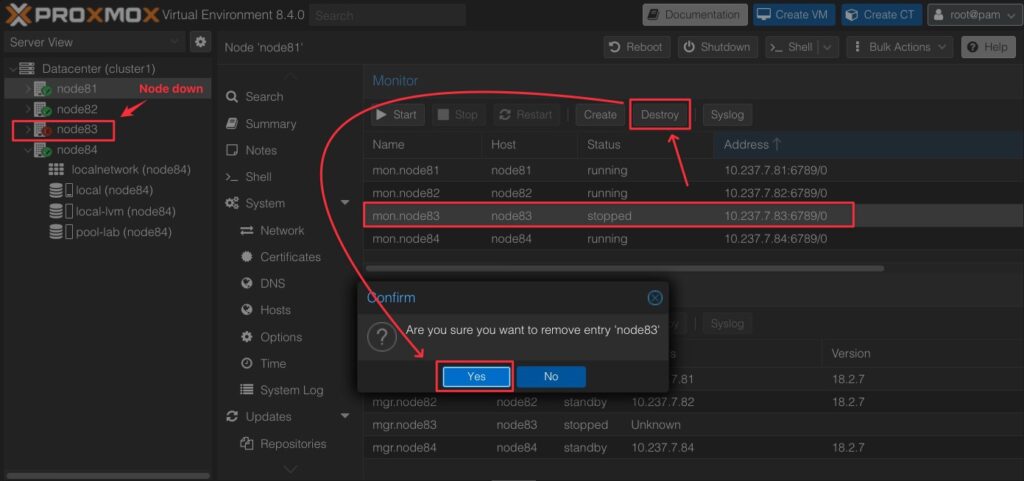This screenshot has height=481, width=1024.
Task: Select the mgr.node84 row
Action: click(x=694, y=448)
